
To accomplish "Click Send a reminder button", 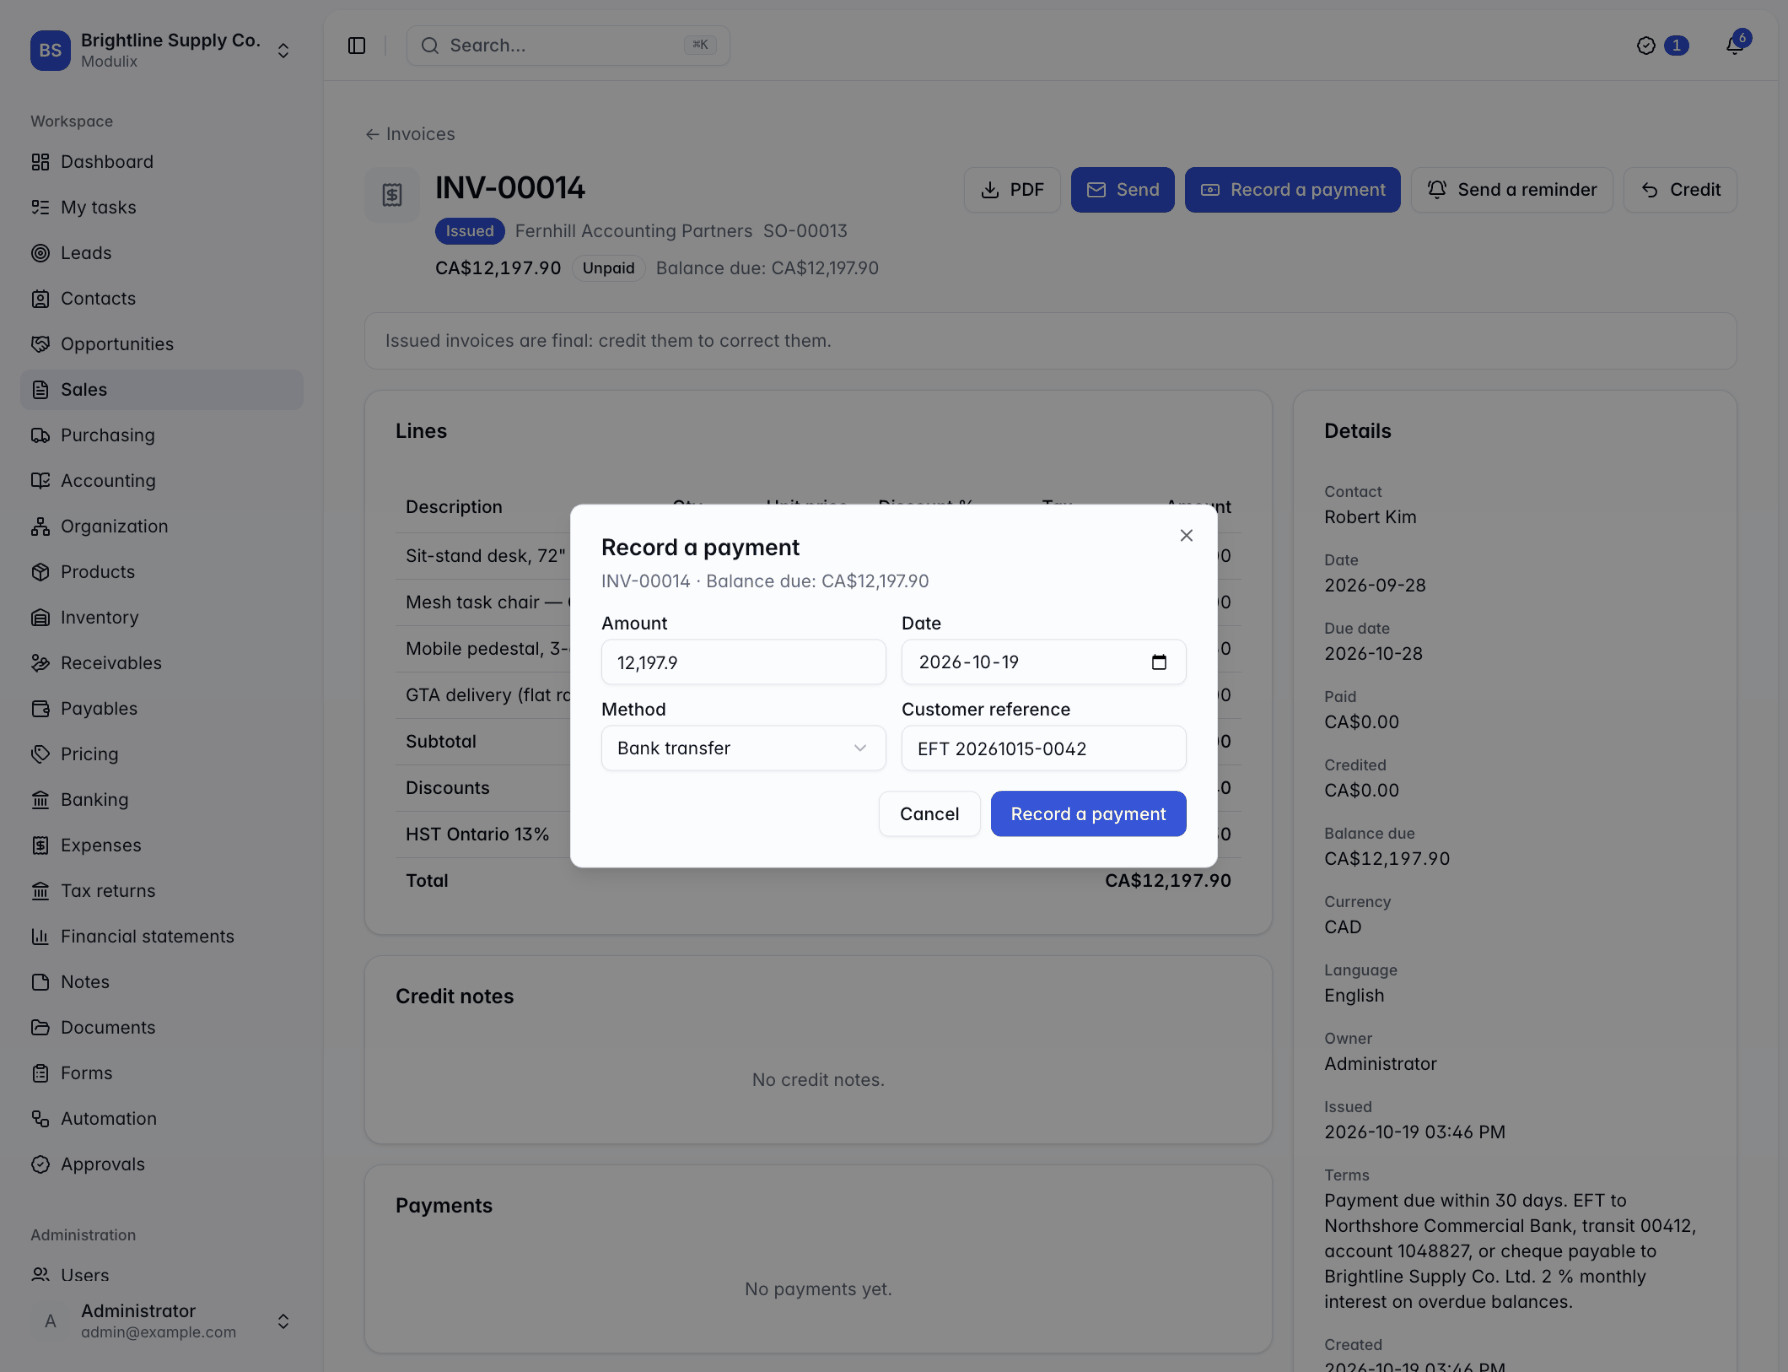I will 1511,190.
